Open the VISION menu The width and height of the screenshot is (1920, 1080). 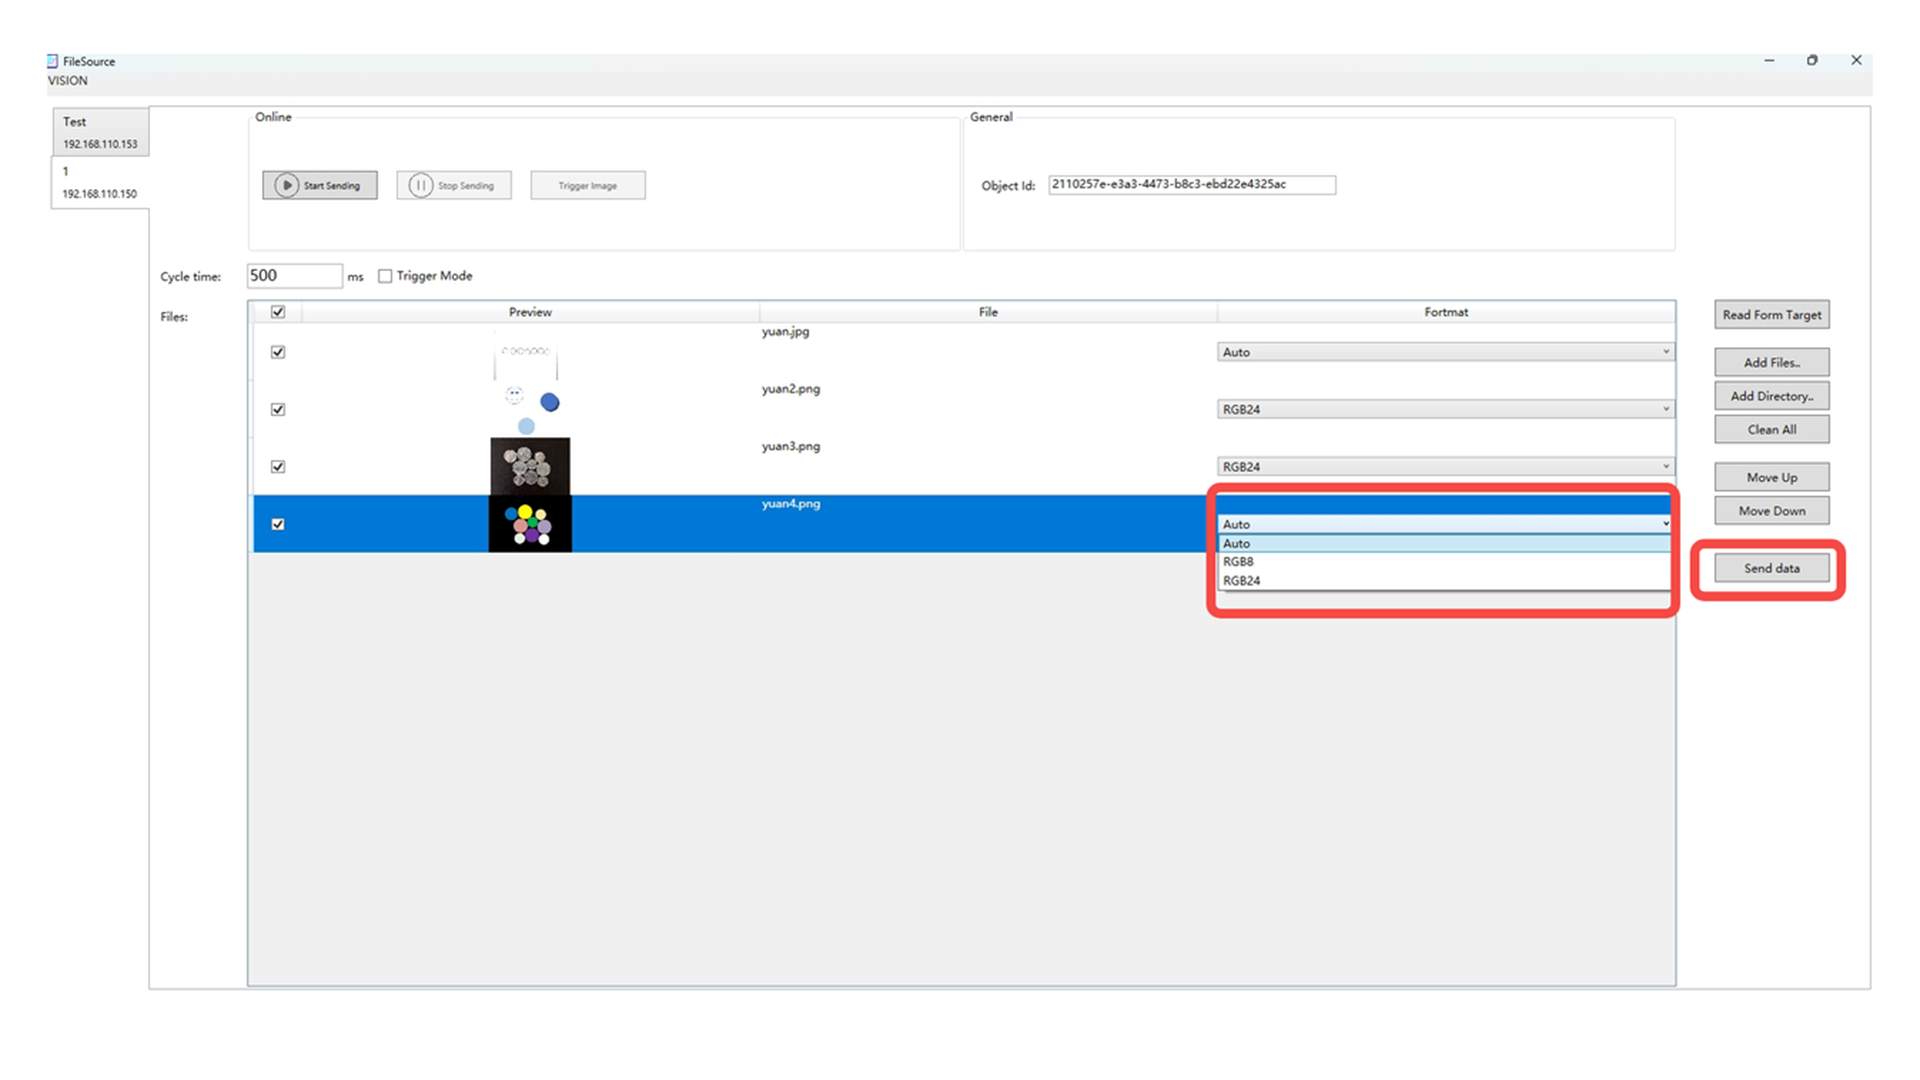68,81
